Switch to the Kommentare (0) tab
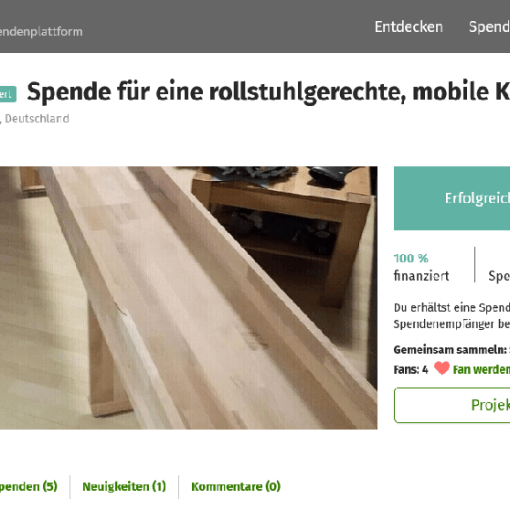 (x=236, y=486)
